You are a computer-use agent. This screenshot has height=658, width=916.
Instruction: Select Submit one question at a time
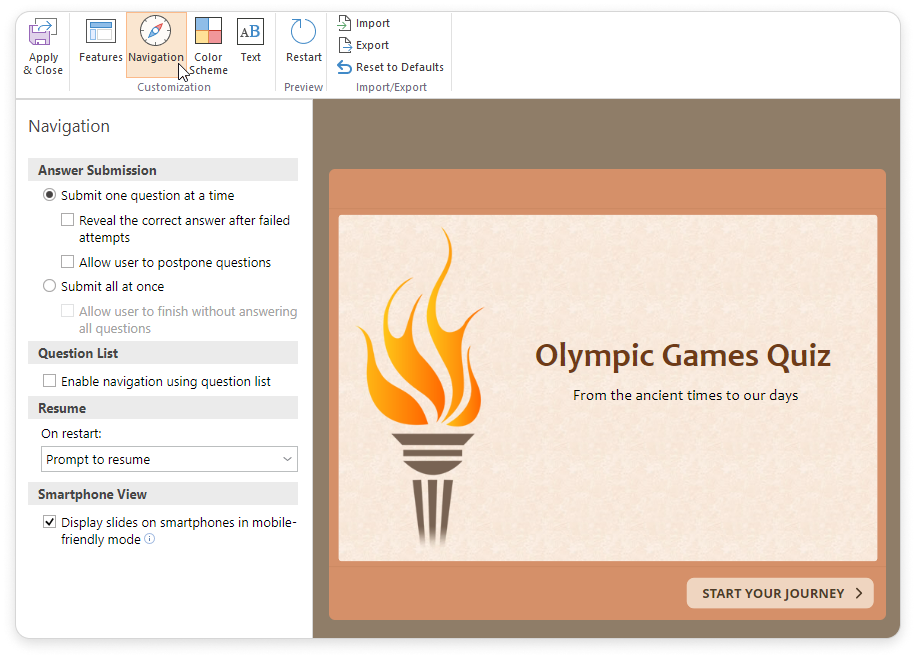coord(50,196)
